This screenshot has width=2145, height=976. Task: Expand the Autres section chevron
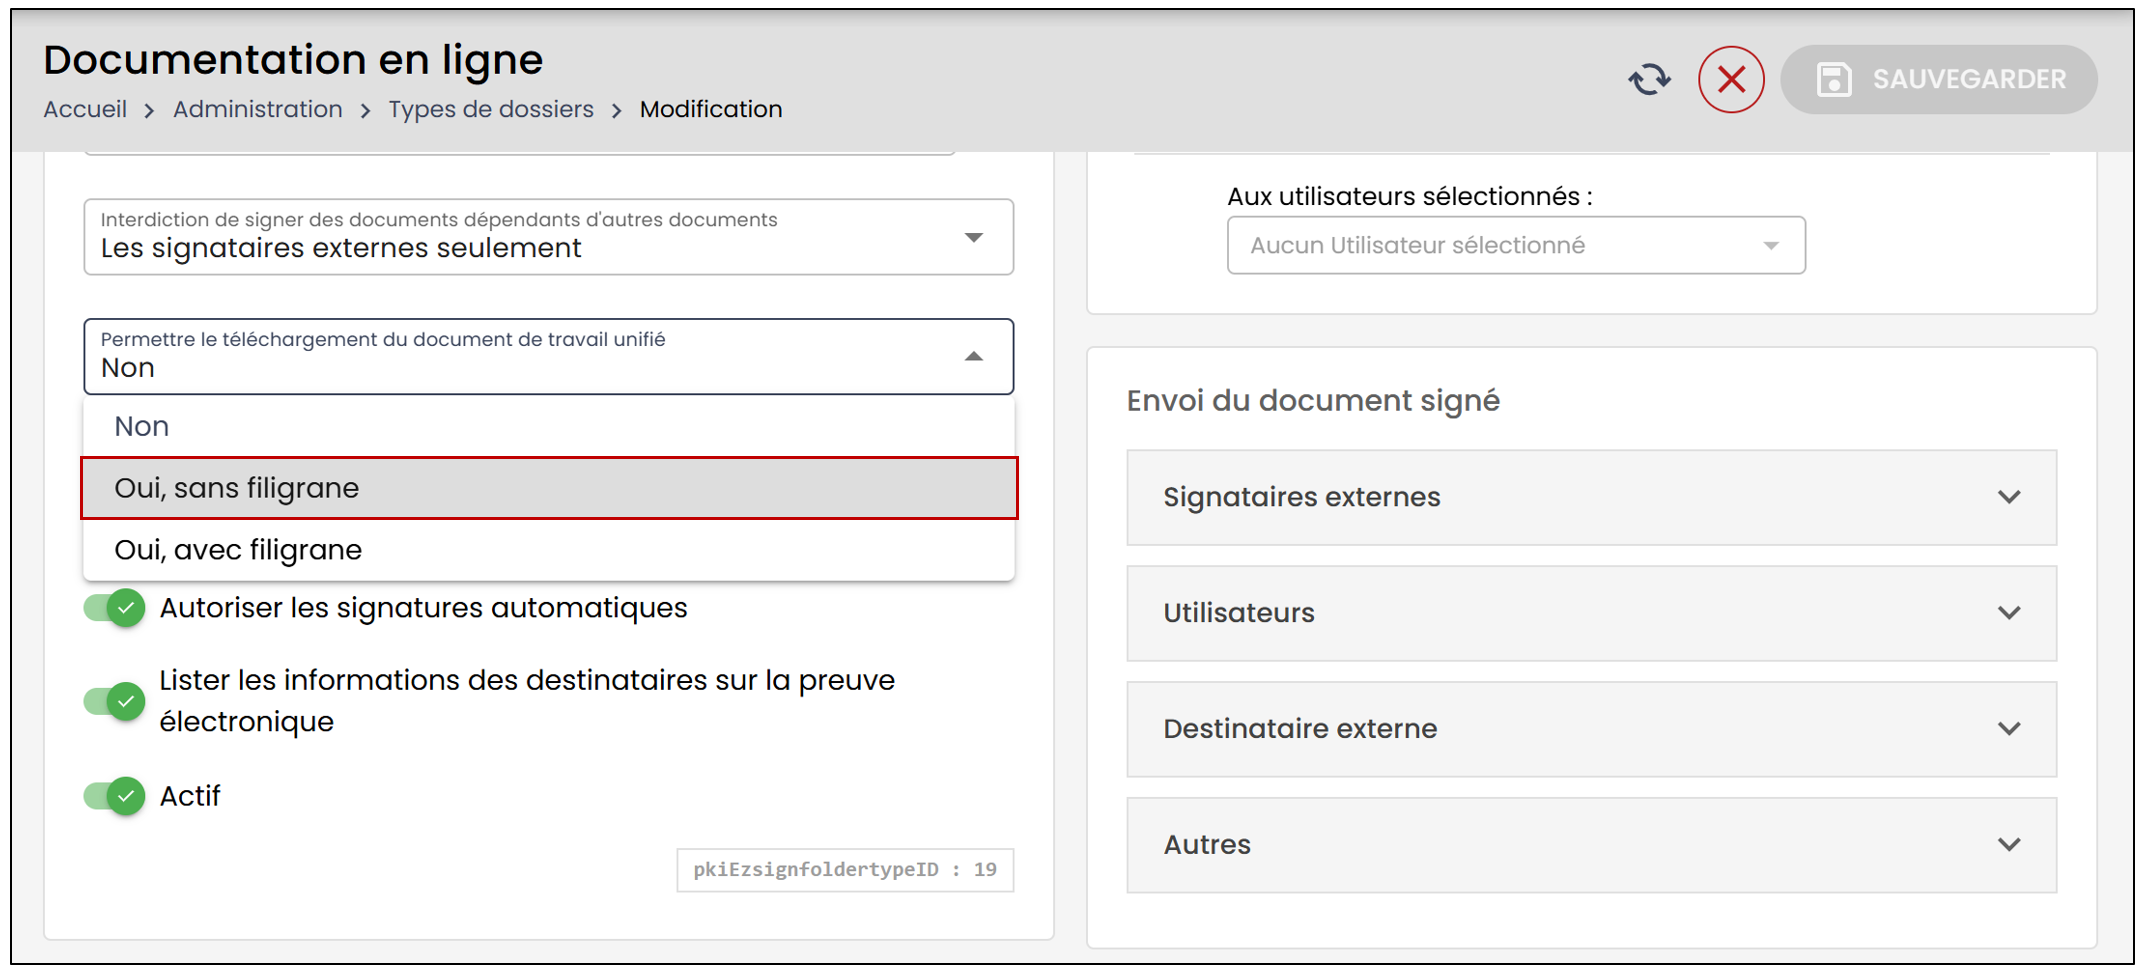tap(2009, 845)
